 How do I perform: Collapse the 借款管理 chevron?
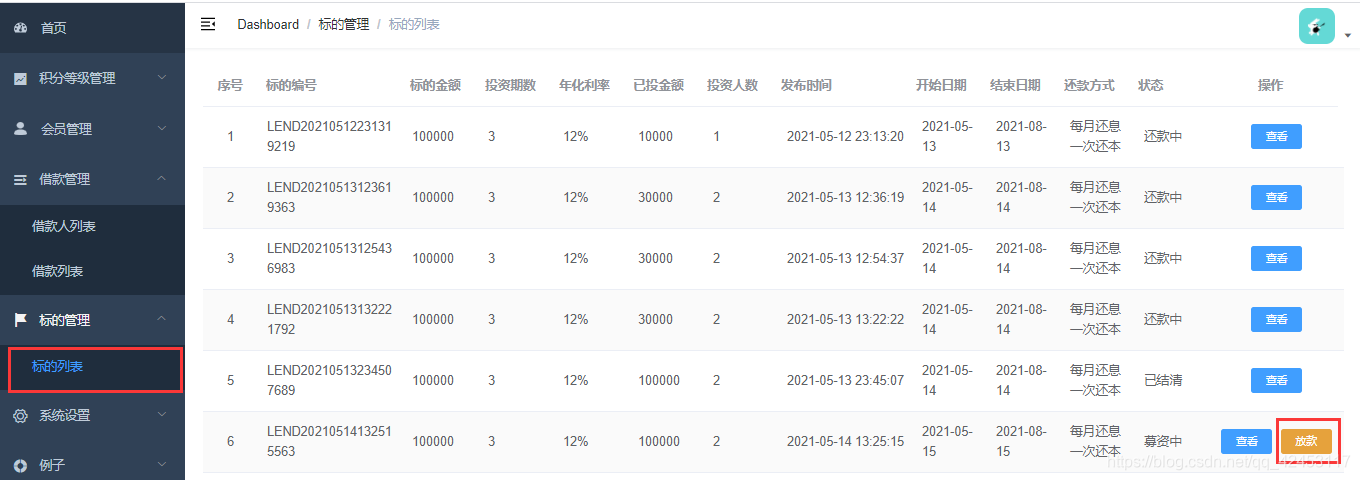162,179
